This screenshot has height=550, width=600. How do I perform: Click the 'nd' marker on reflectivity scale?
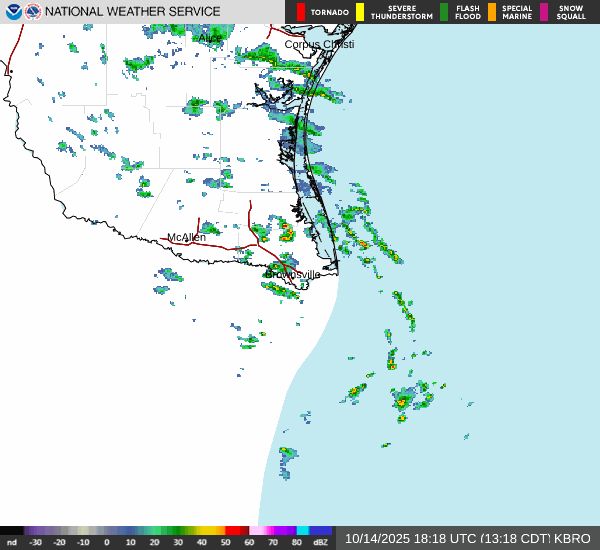coord(12,542)
